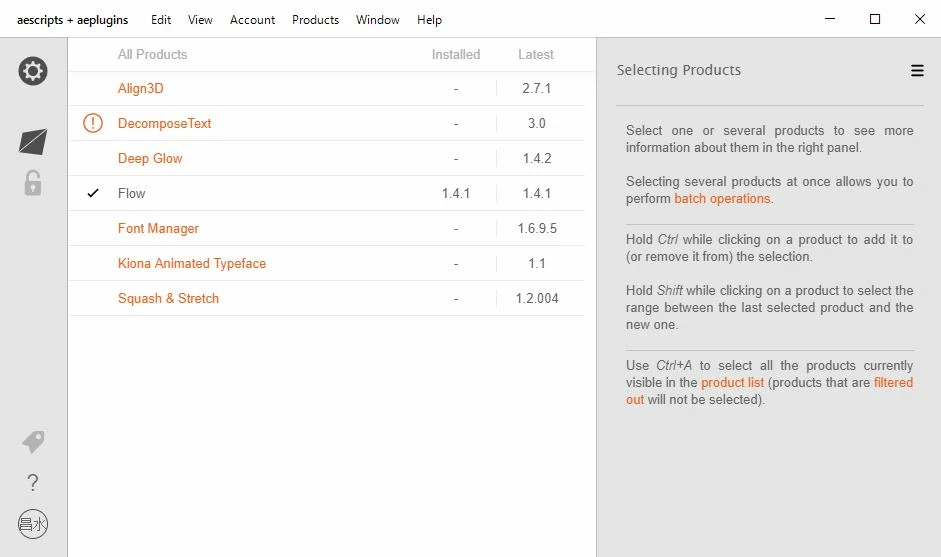Select the Flow product row

[x=326, y=193]
